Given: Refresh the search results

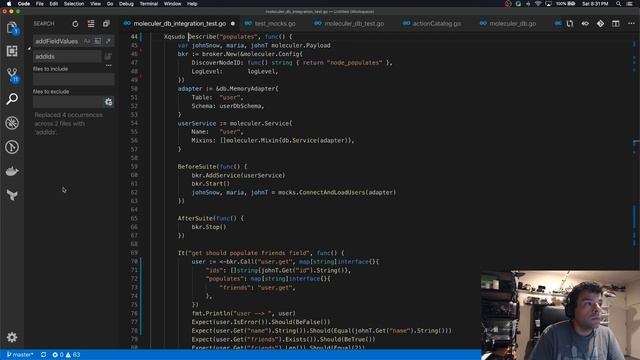Looking at the screenshot, I should pos(75,24).
